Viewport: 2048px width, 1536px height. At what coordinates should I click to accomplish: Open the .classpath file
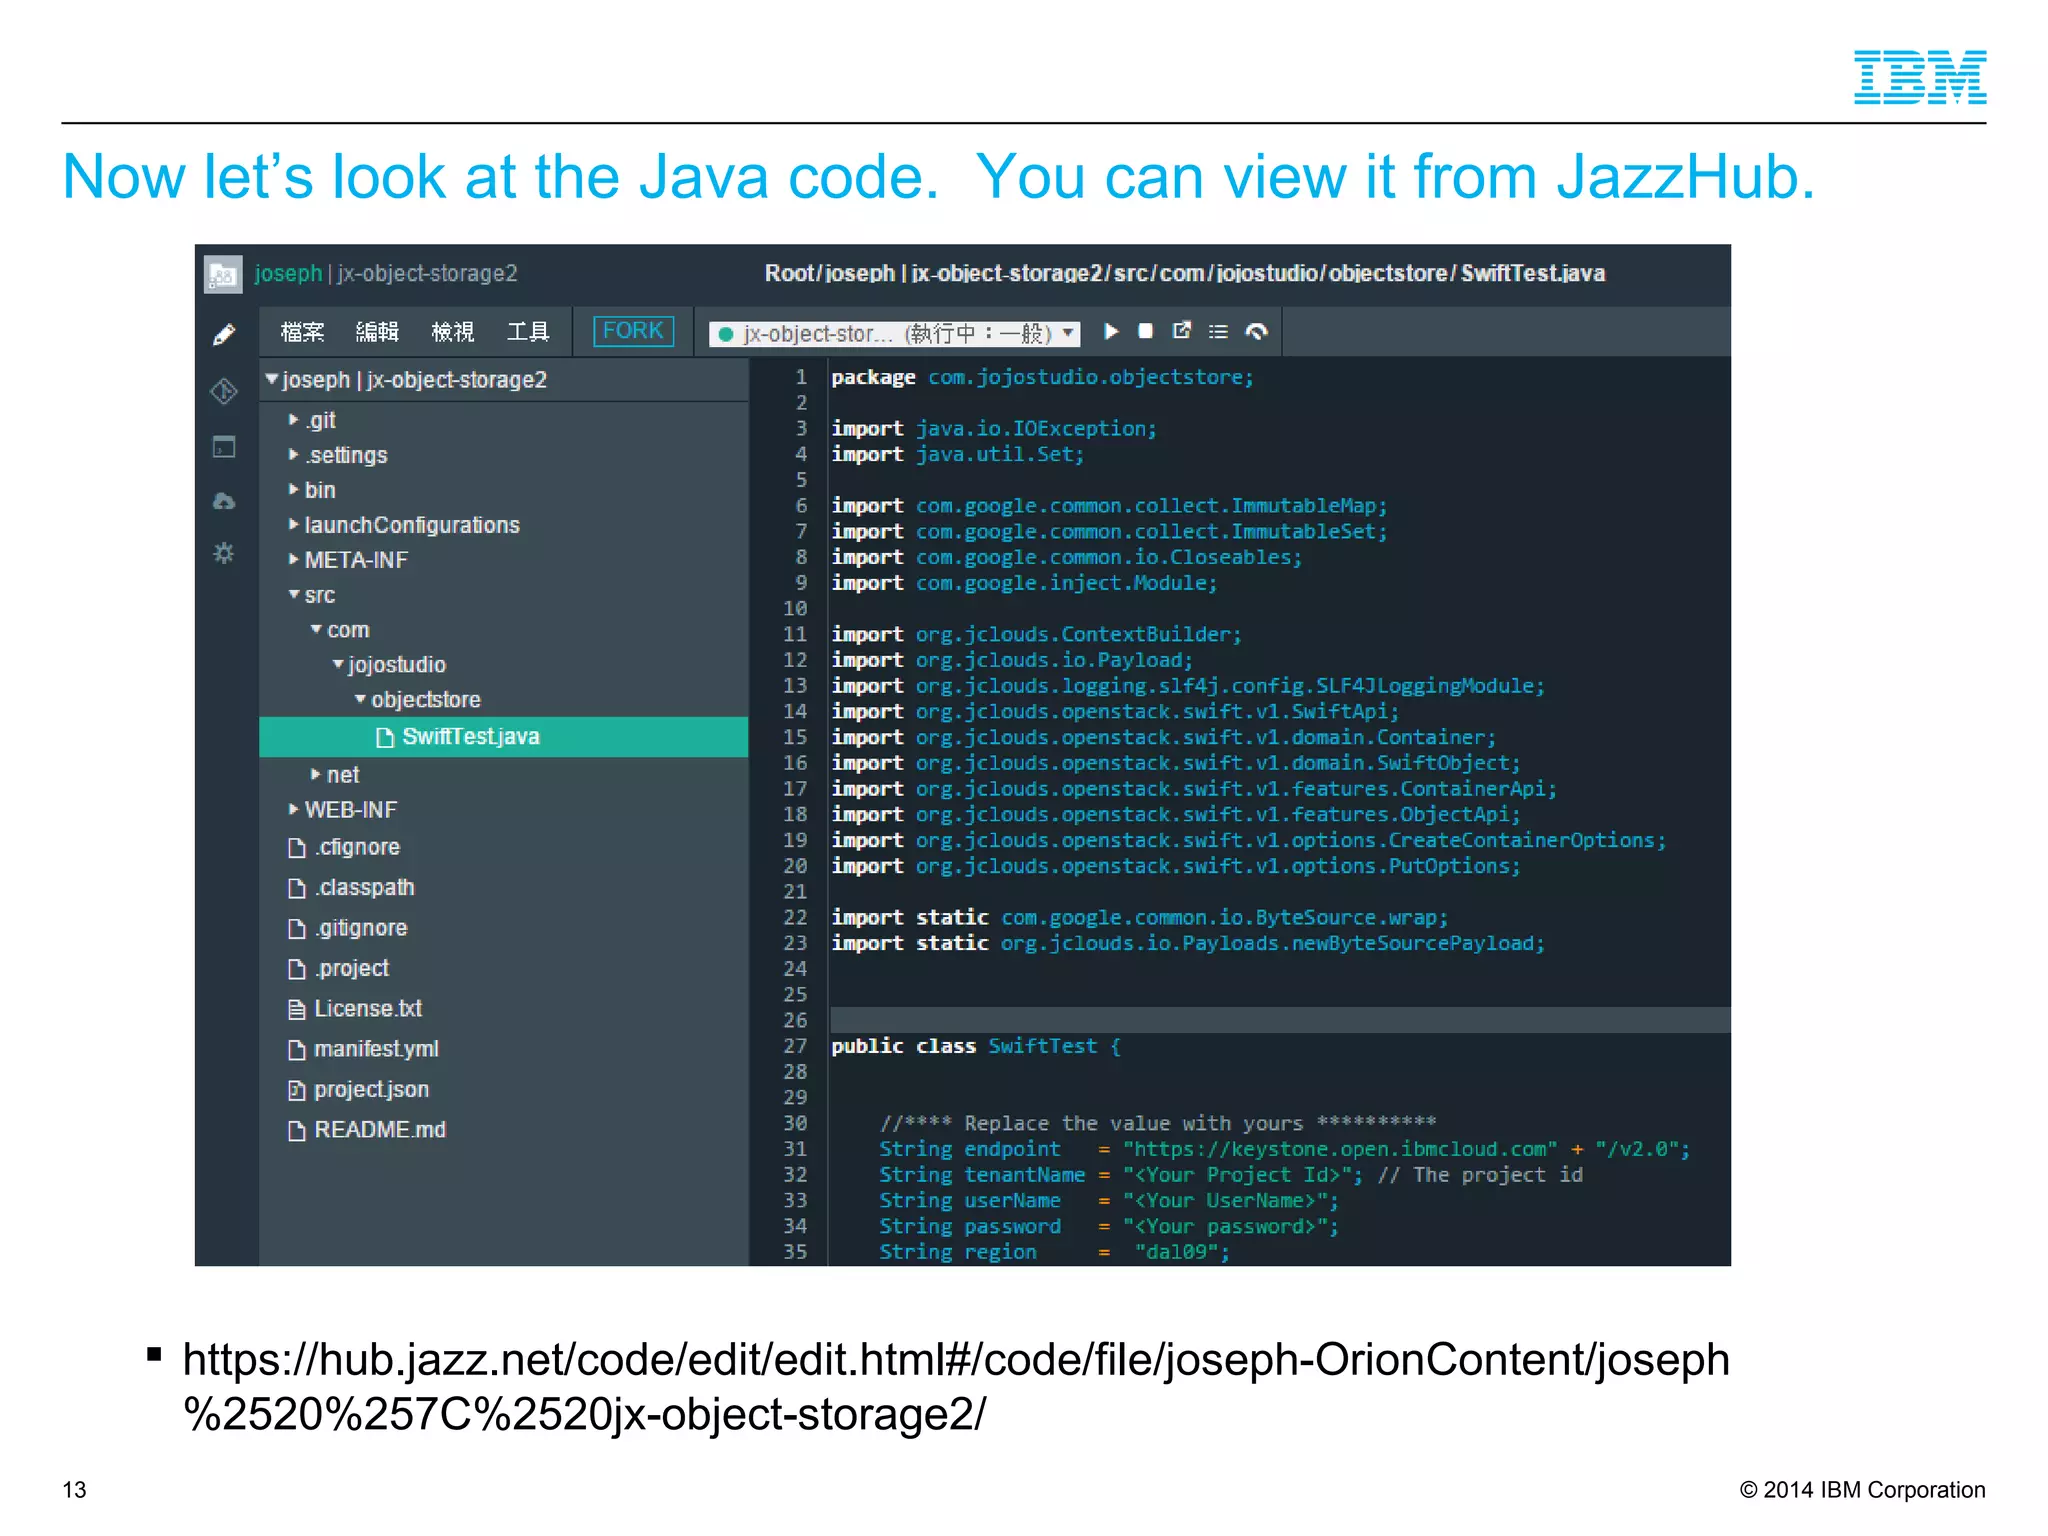coord(364,888)
